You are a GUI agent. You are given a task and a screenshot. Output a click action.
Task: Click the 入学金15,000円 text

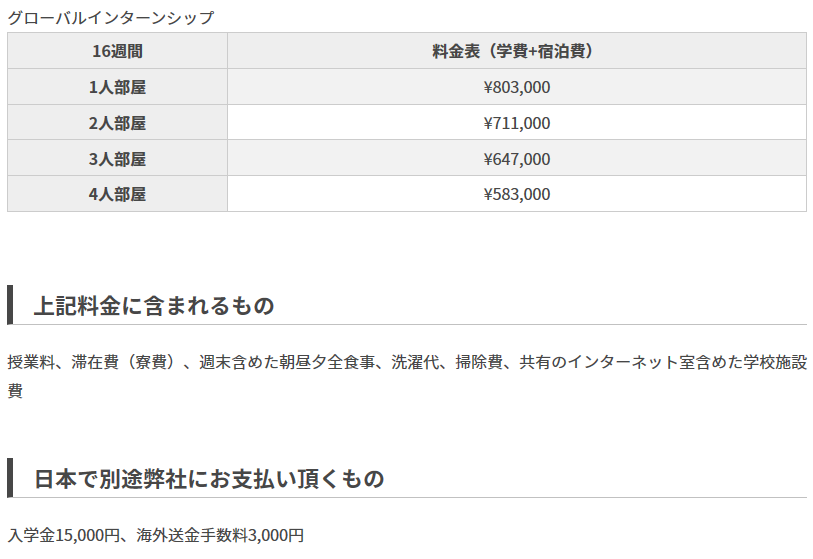tap(64, 535)
